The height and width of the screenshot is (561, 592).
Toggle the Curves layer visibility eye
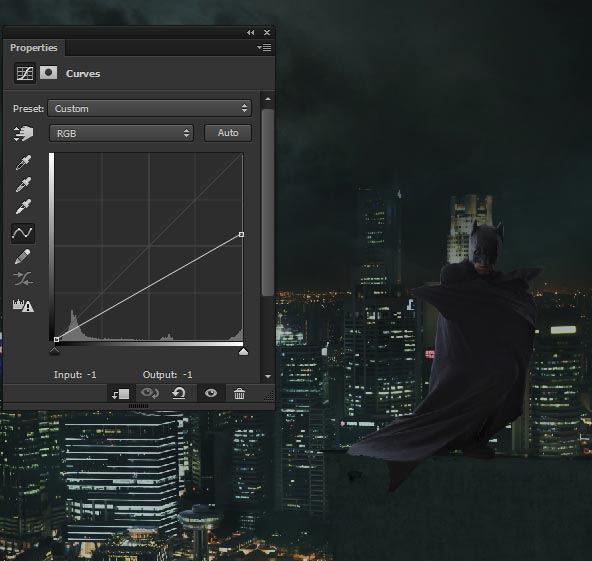click(x=211, y=393)
